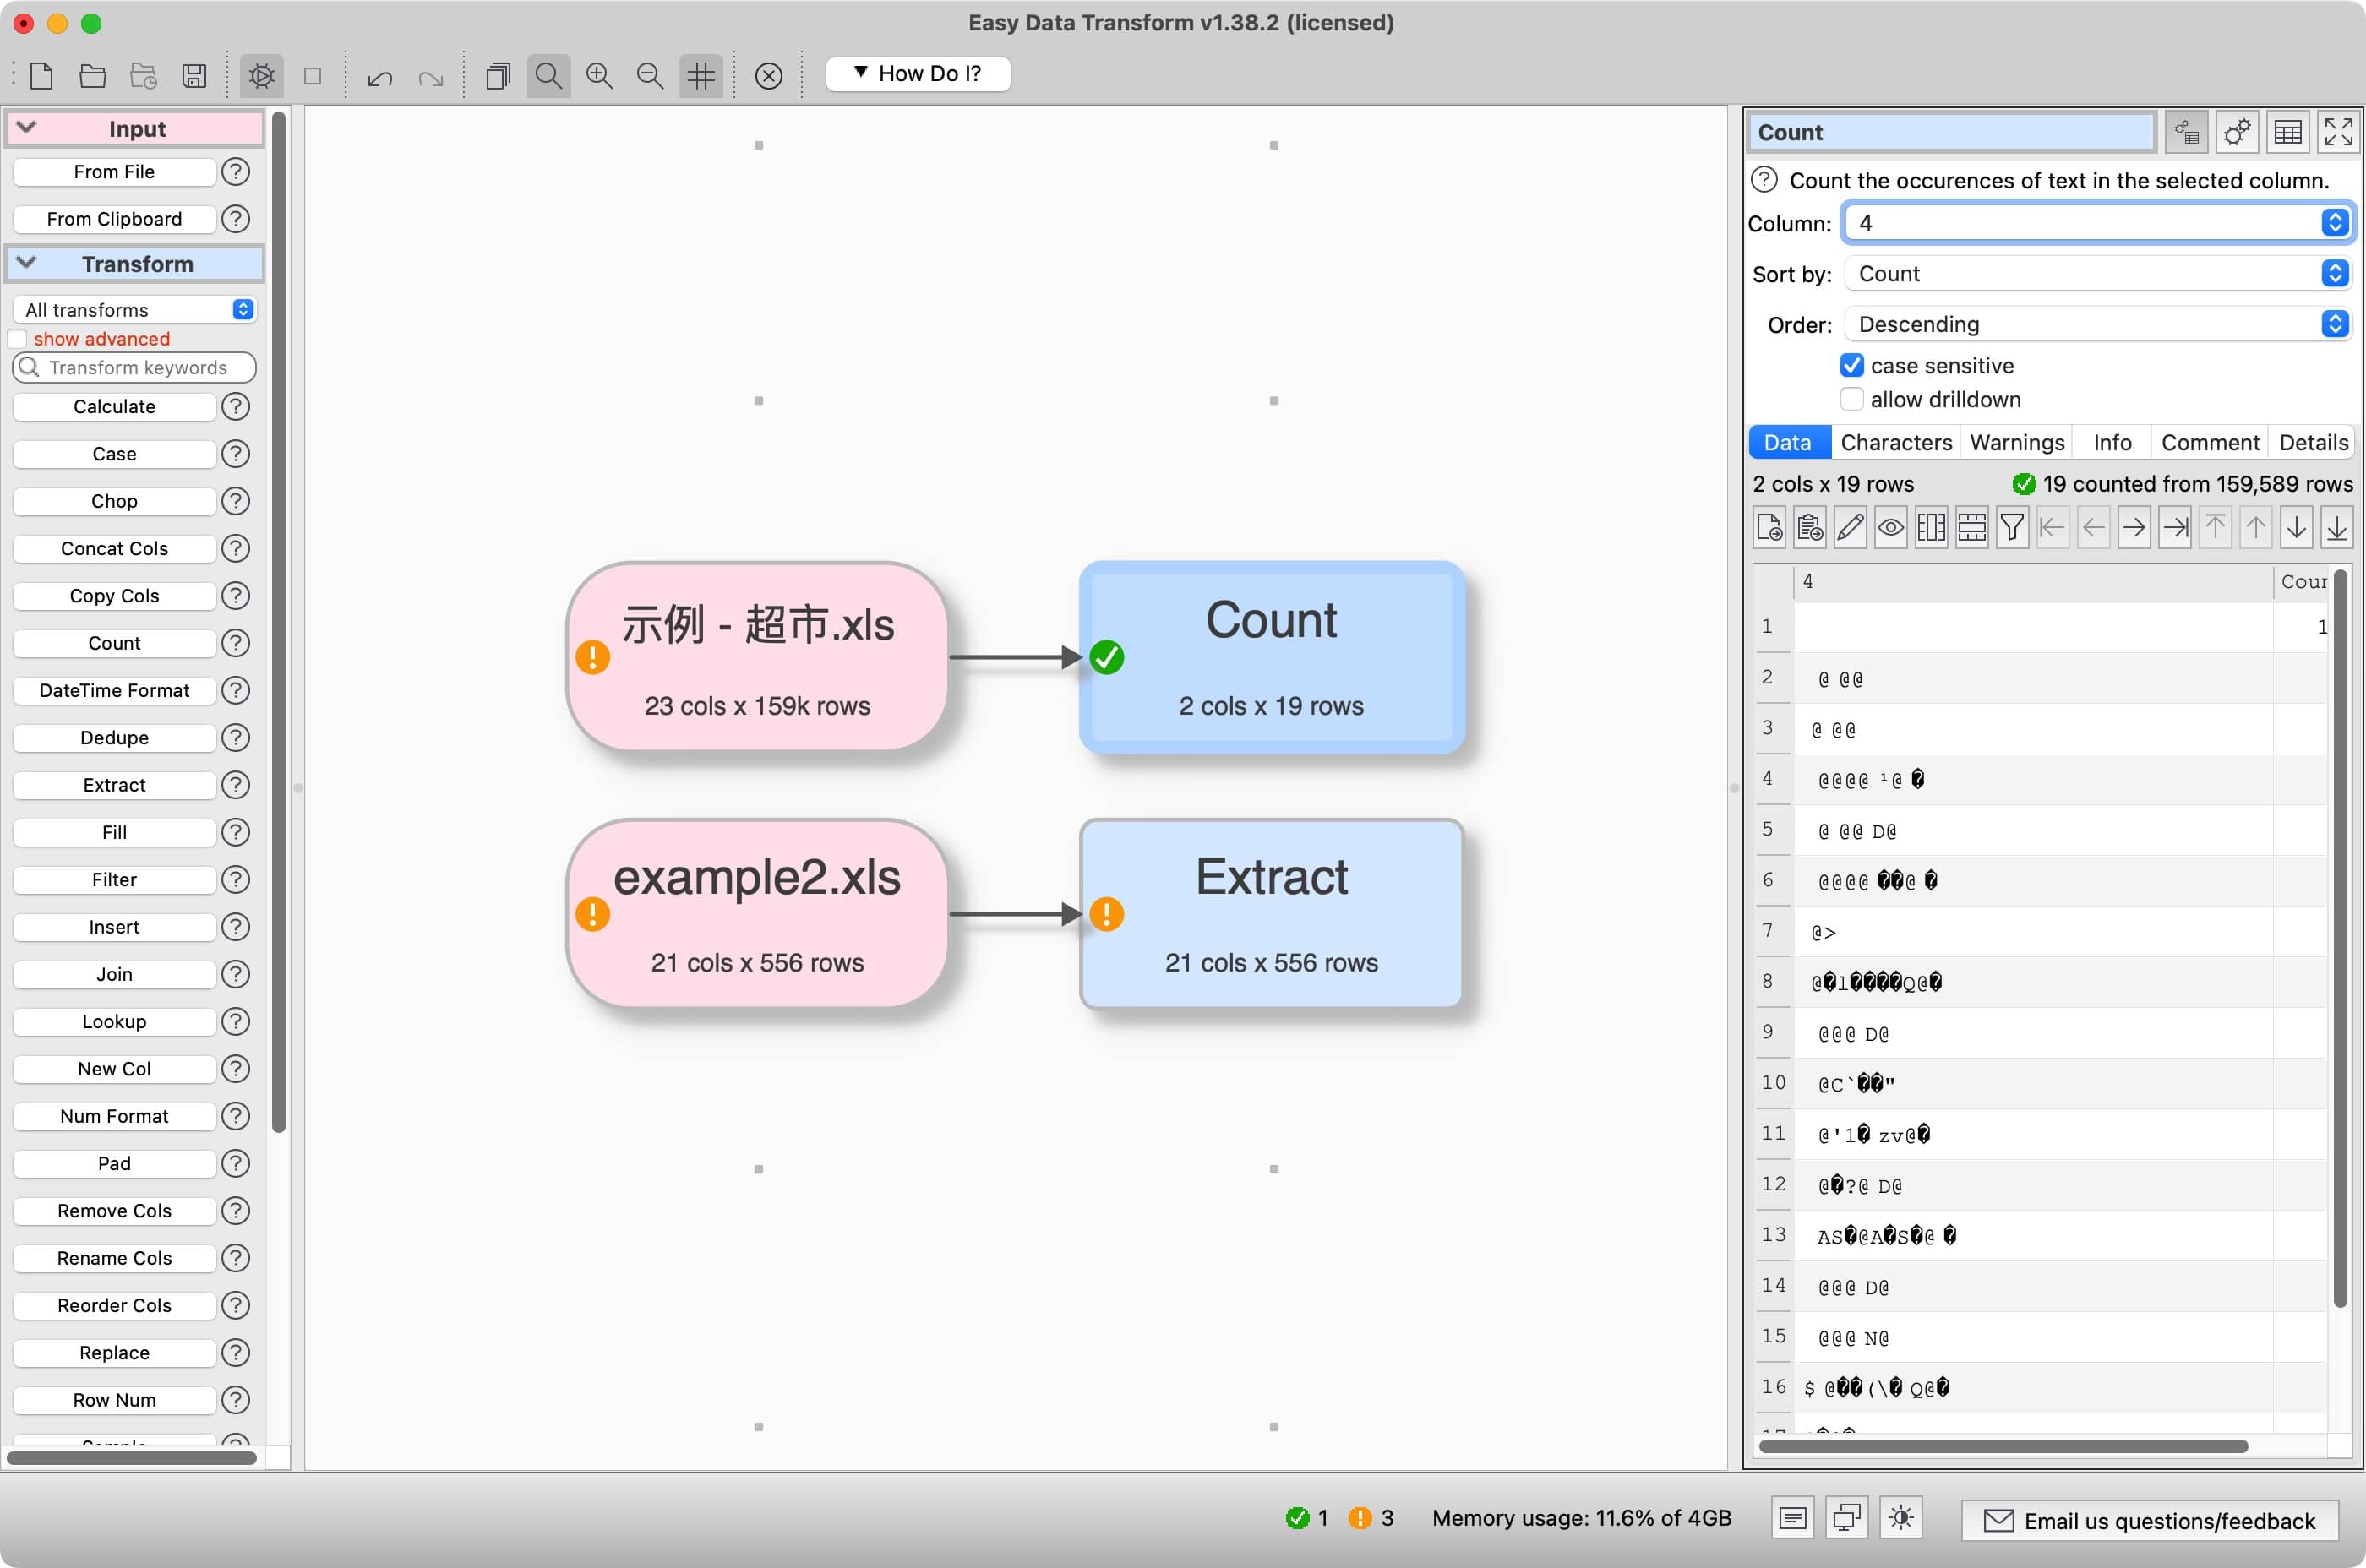Click the funnel filter icon

click(2013, 527)
